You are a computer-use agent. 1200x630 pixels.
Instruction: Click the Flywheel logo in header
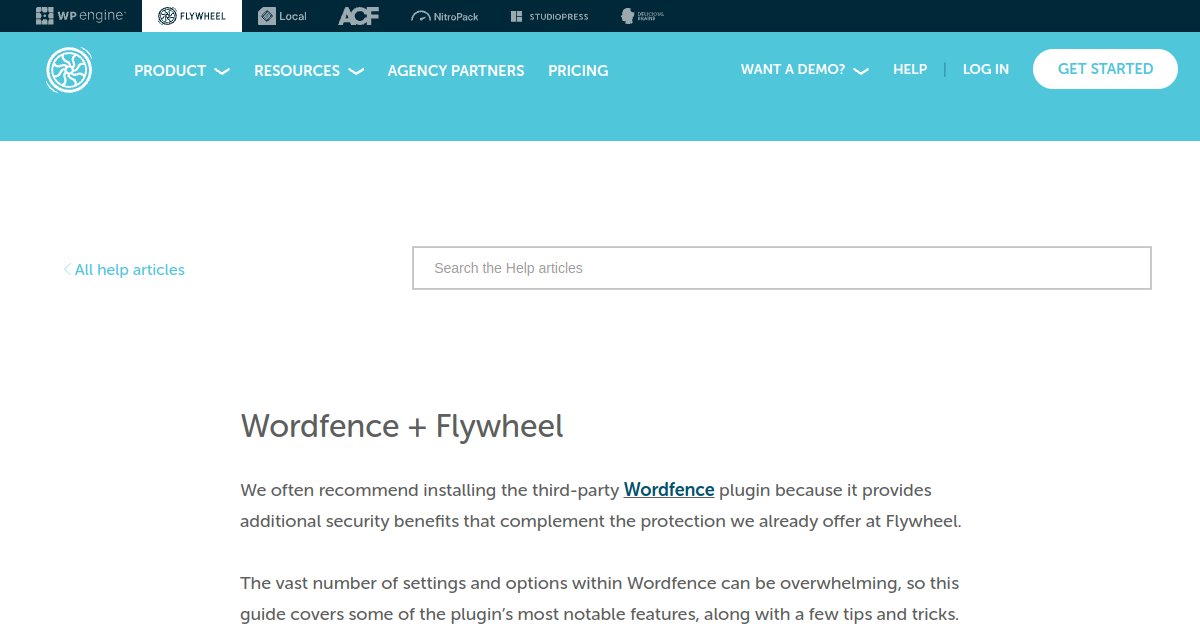[x=69, y=70]
